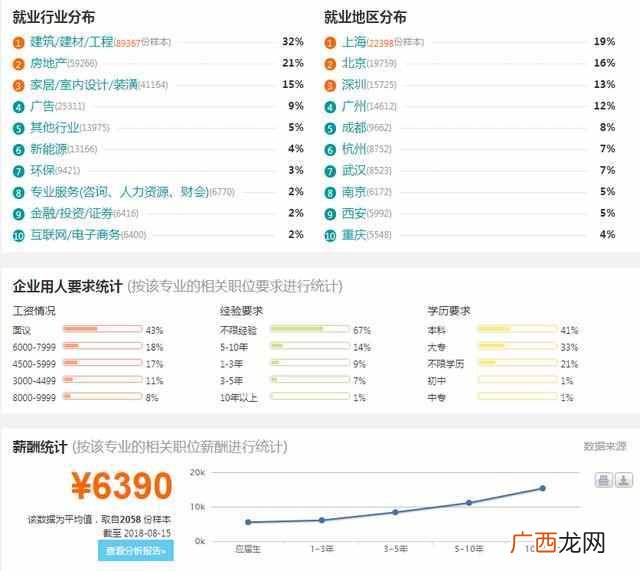The width and height of the screenshot is (640, 571).
Task: Open the 环保 industry link
Action: [x=42, y=170]
